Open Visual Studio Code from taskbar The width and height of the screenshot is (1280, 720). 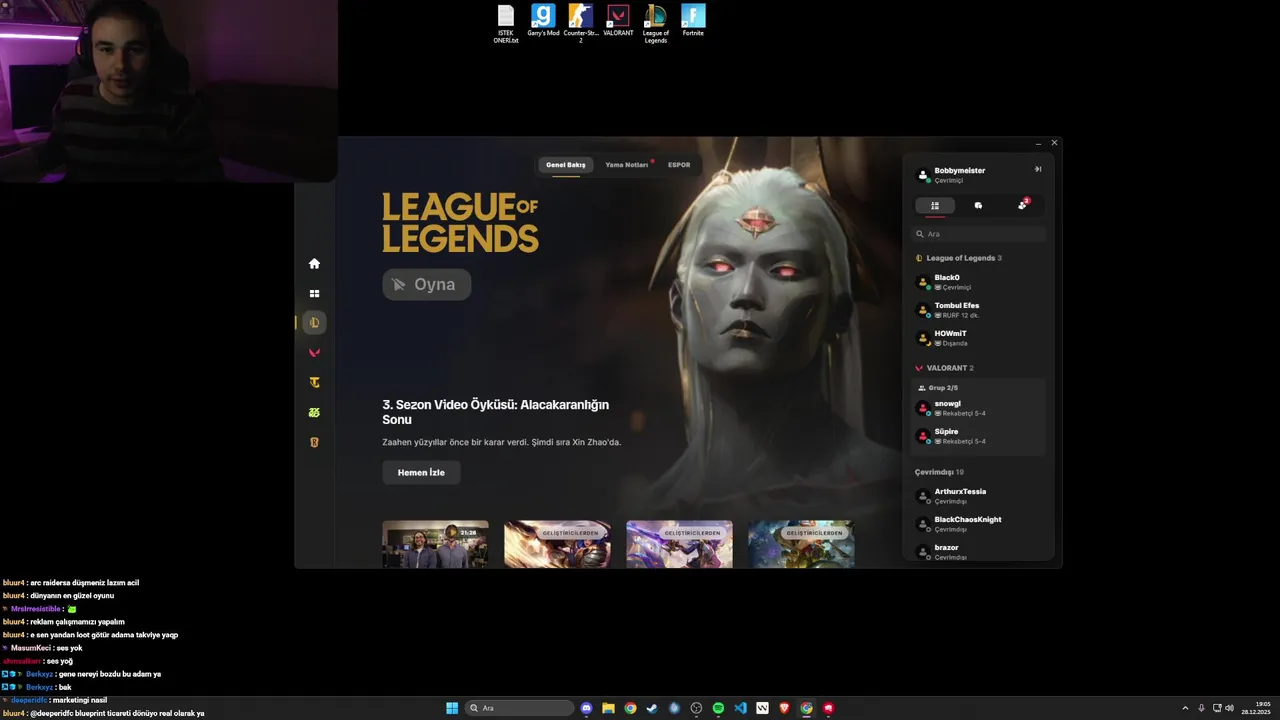click(x=740, y=708)
